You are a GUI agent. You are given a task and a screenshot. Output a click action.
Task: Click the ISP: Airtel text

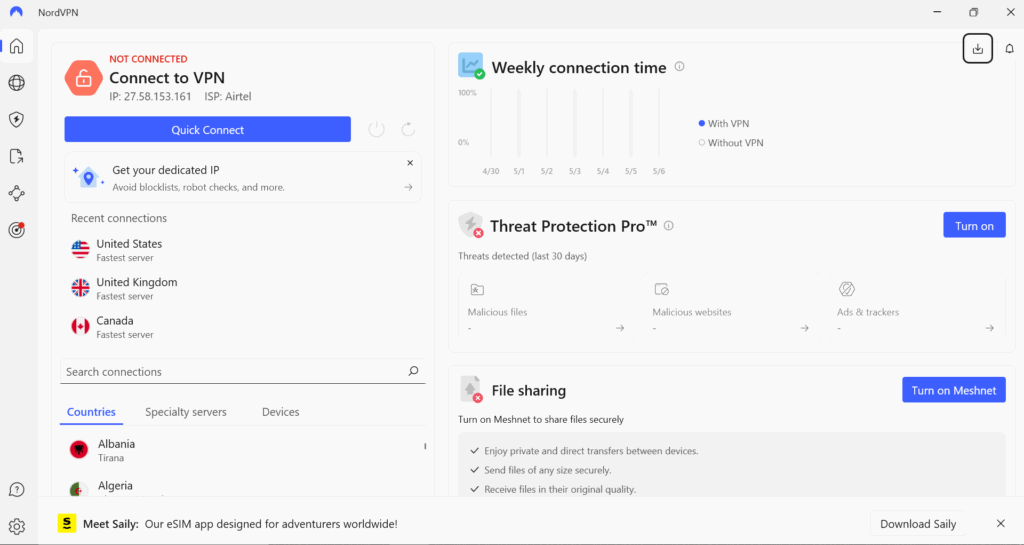coord(228,97)
